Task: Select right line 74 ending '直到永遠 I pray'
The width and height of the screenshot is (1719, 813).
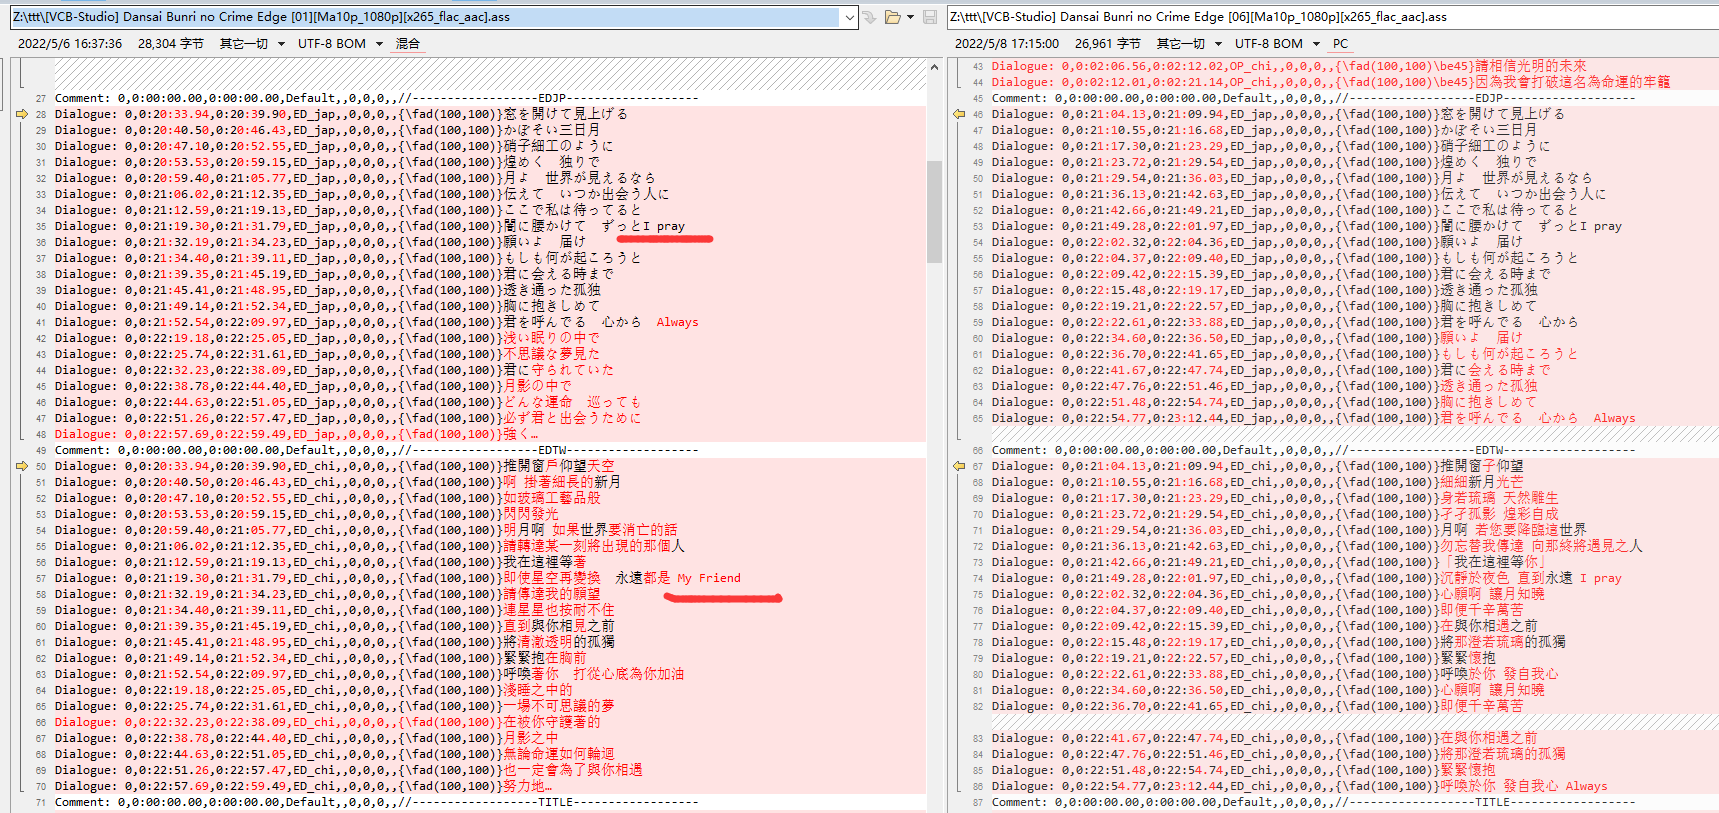Action: pos(1355,578)
